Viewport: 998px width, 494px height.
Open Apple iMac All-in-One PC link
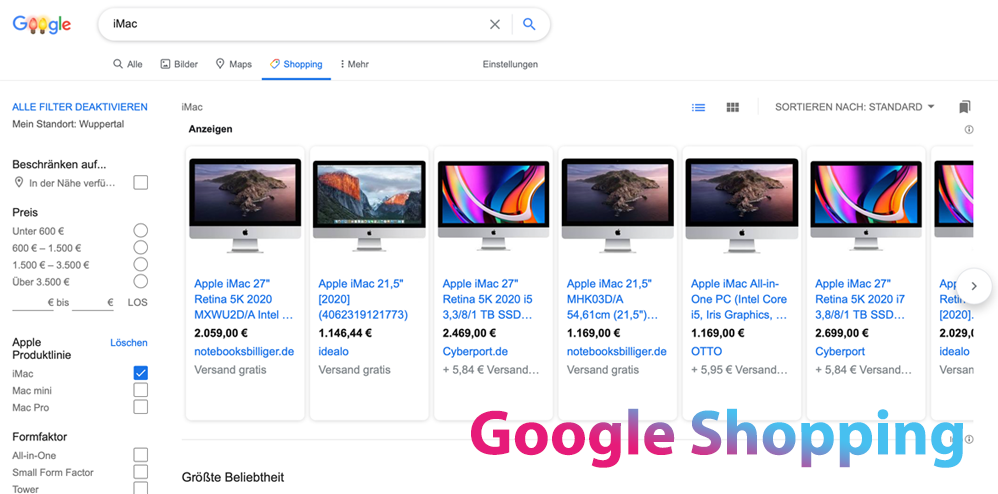point(739,299)
